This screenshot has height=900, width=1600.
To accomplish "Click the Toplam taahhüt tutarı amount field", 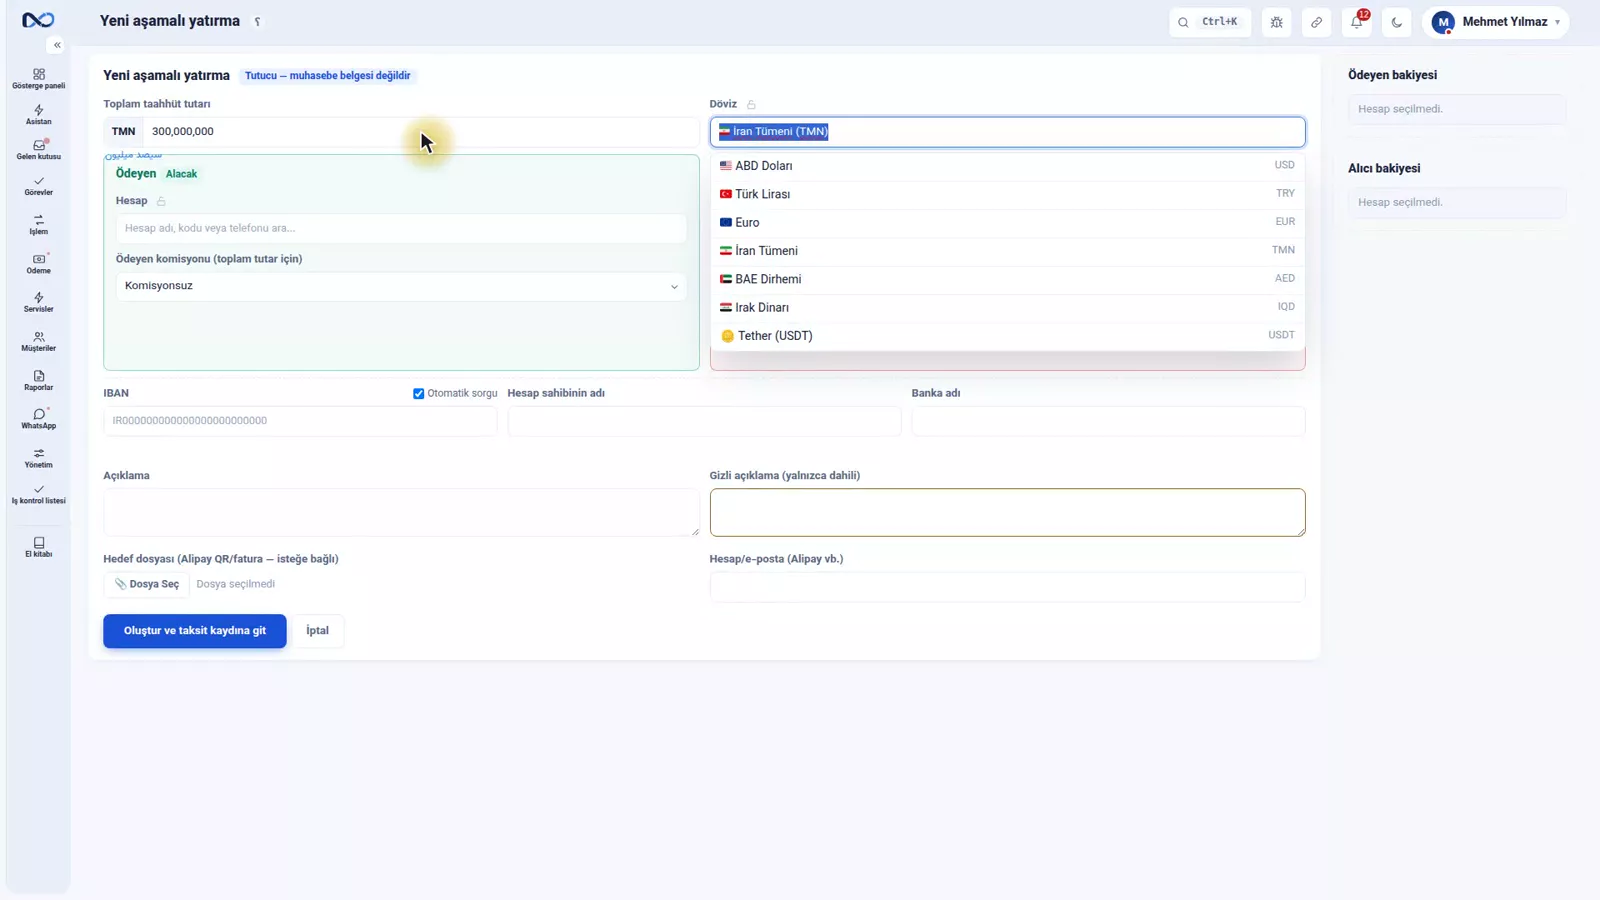I will coord(420,132).
